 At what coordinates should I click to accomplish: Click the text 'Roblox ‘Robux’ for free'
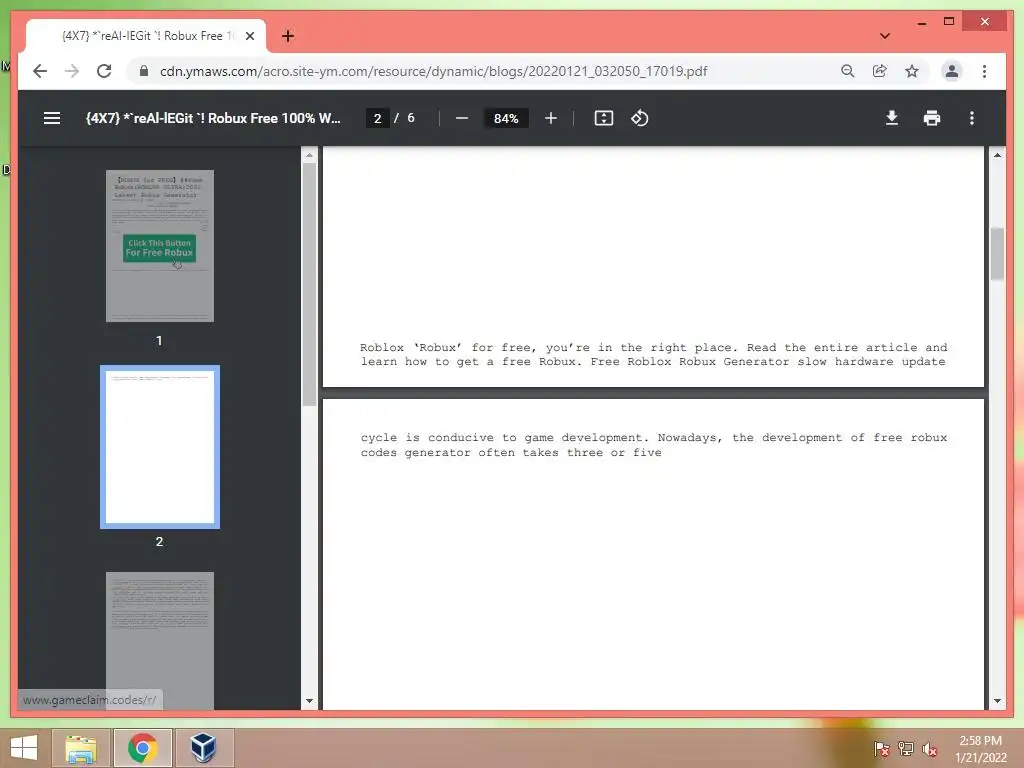447,347
